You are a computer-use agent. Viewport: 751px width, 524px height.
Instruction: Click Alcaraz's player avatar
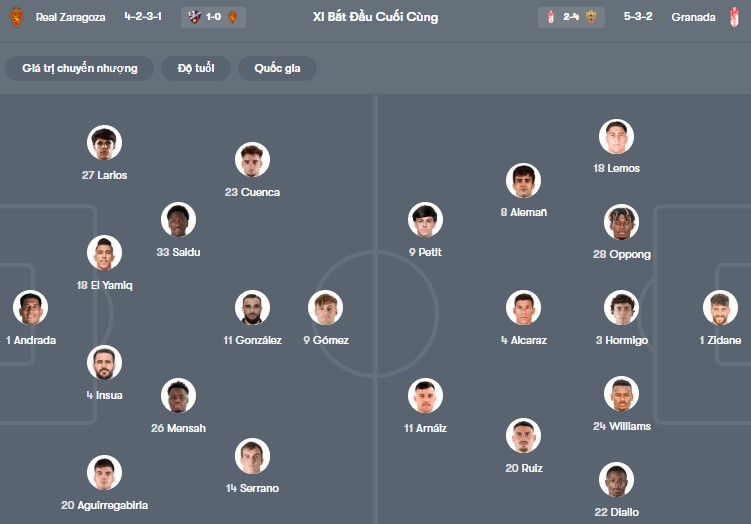pos(523,308)
